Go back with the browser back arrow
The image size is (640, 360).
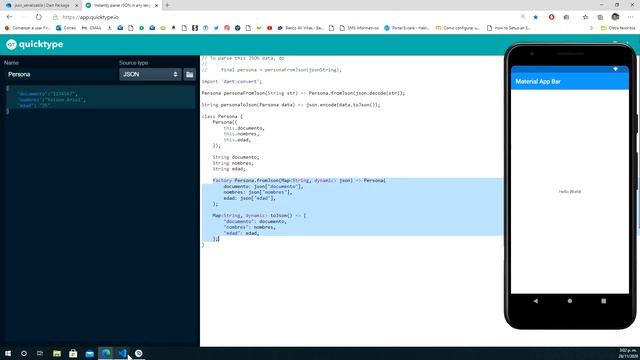pyautogui.click(x=9, y=17)
